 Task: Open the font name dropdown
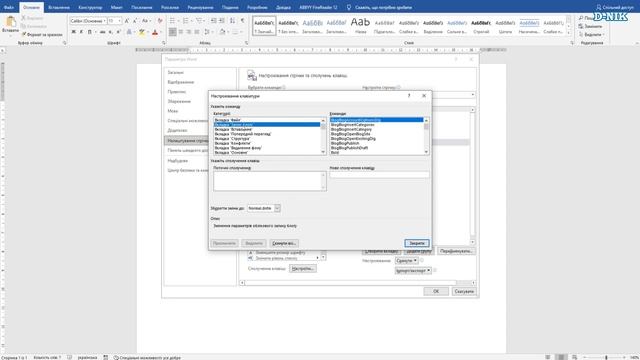[104, 21]
